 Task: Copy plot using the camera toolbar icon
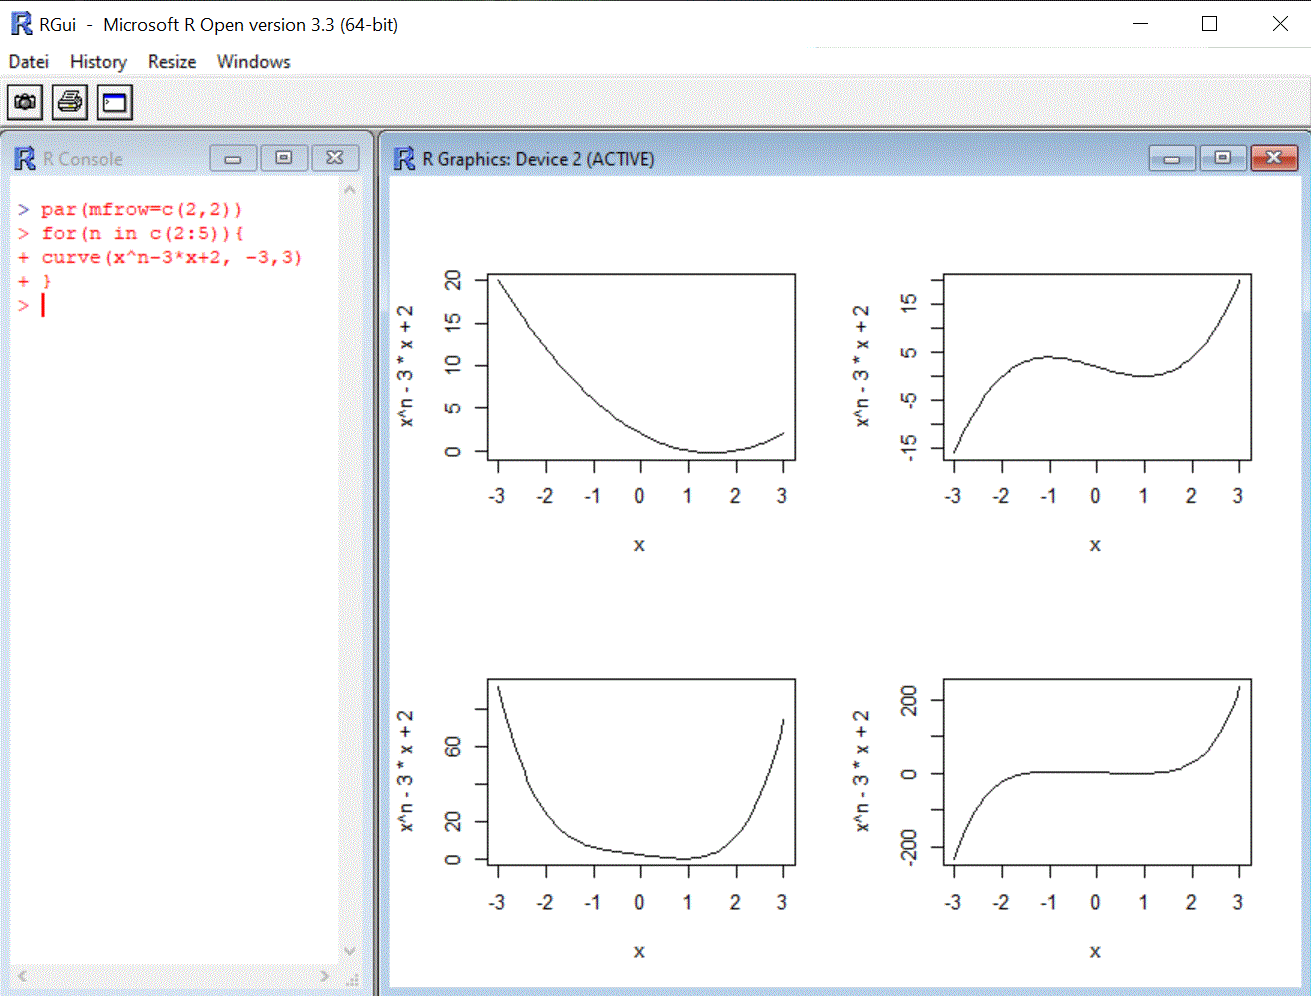click(x=24, y=101)
